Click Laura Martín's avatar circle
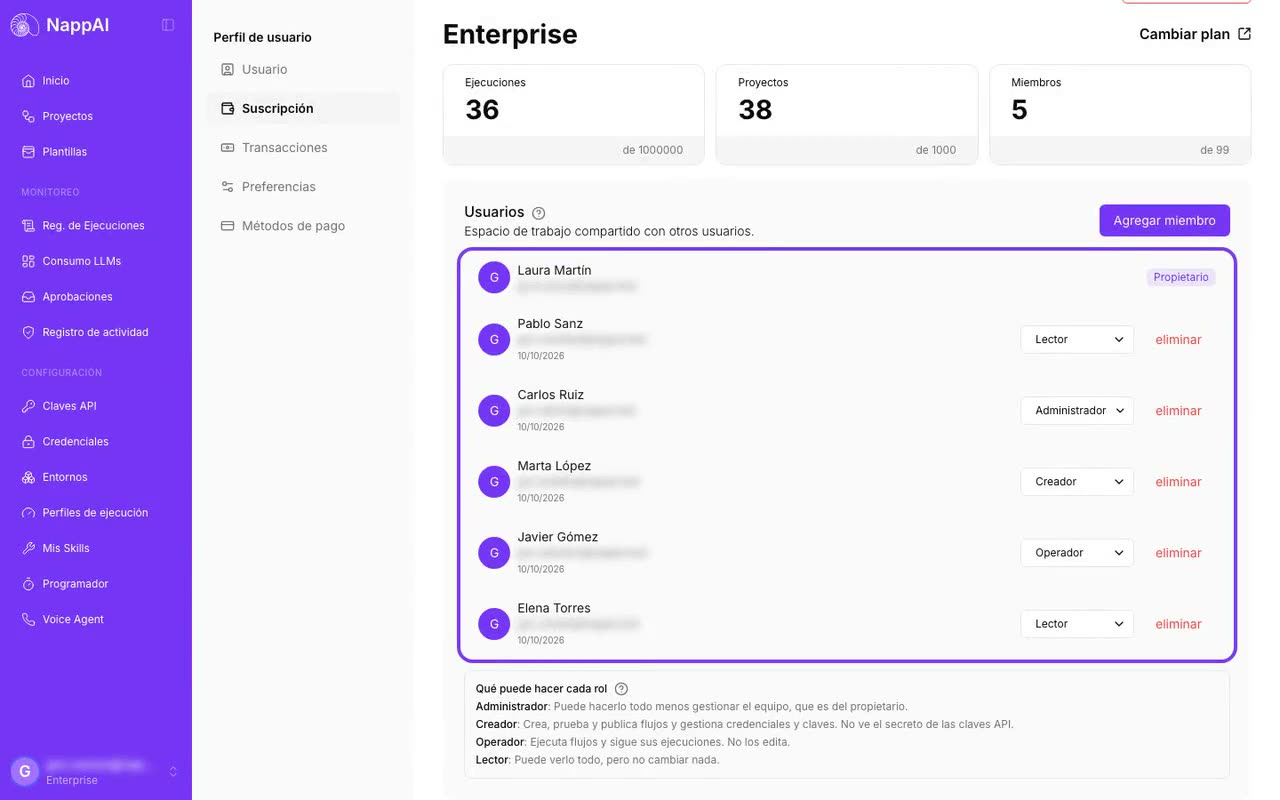 pos(494,277)
